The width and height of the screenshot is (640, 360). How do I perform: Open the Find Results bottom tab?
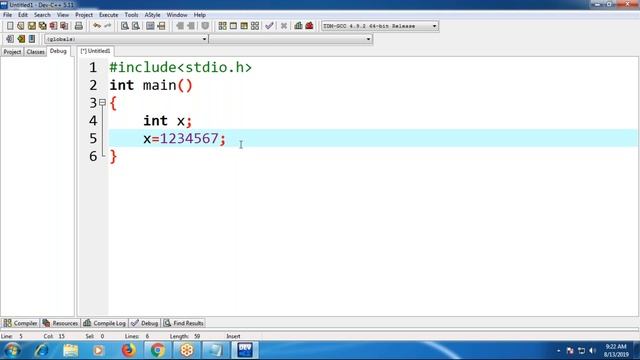coord(183,323)
